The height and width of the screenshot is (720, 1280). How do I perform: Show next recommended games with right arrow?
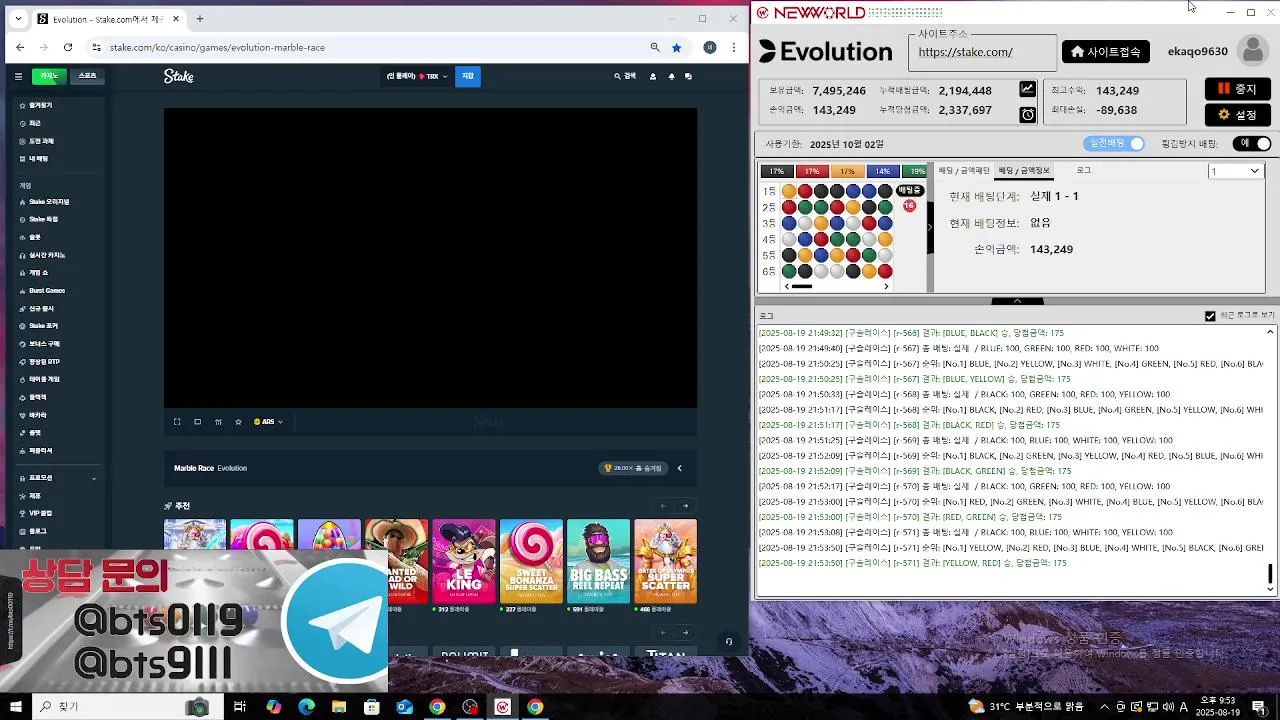(x=685, y=506)
